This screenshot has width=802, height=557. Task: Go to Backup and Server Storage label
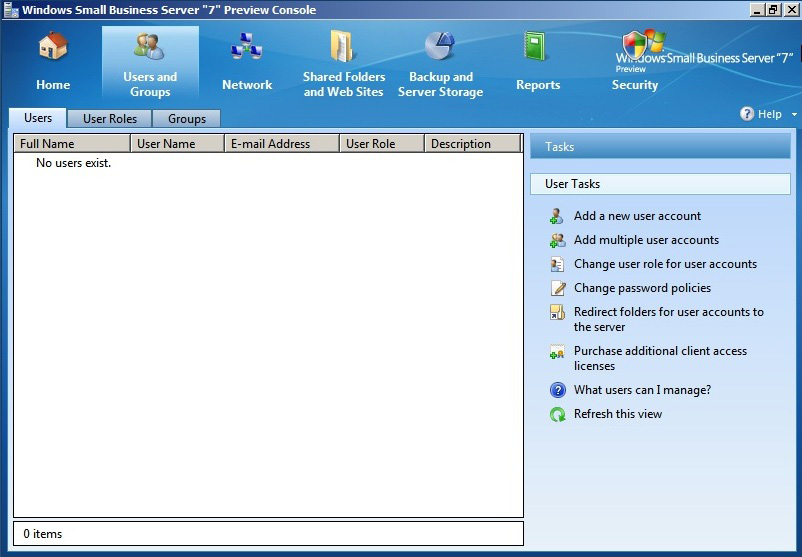click(x=440, y=84)
